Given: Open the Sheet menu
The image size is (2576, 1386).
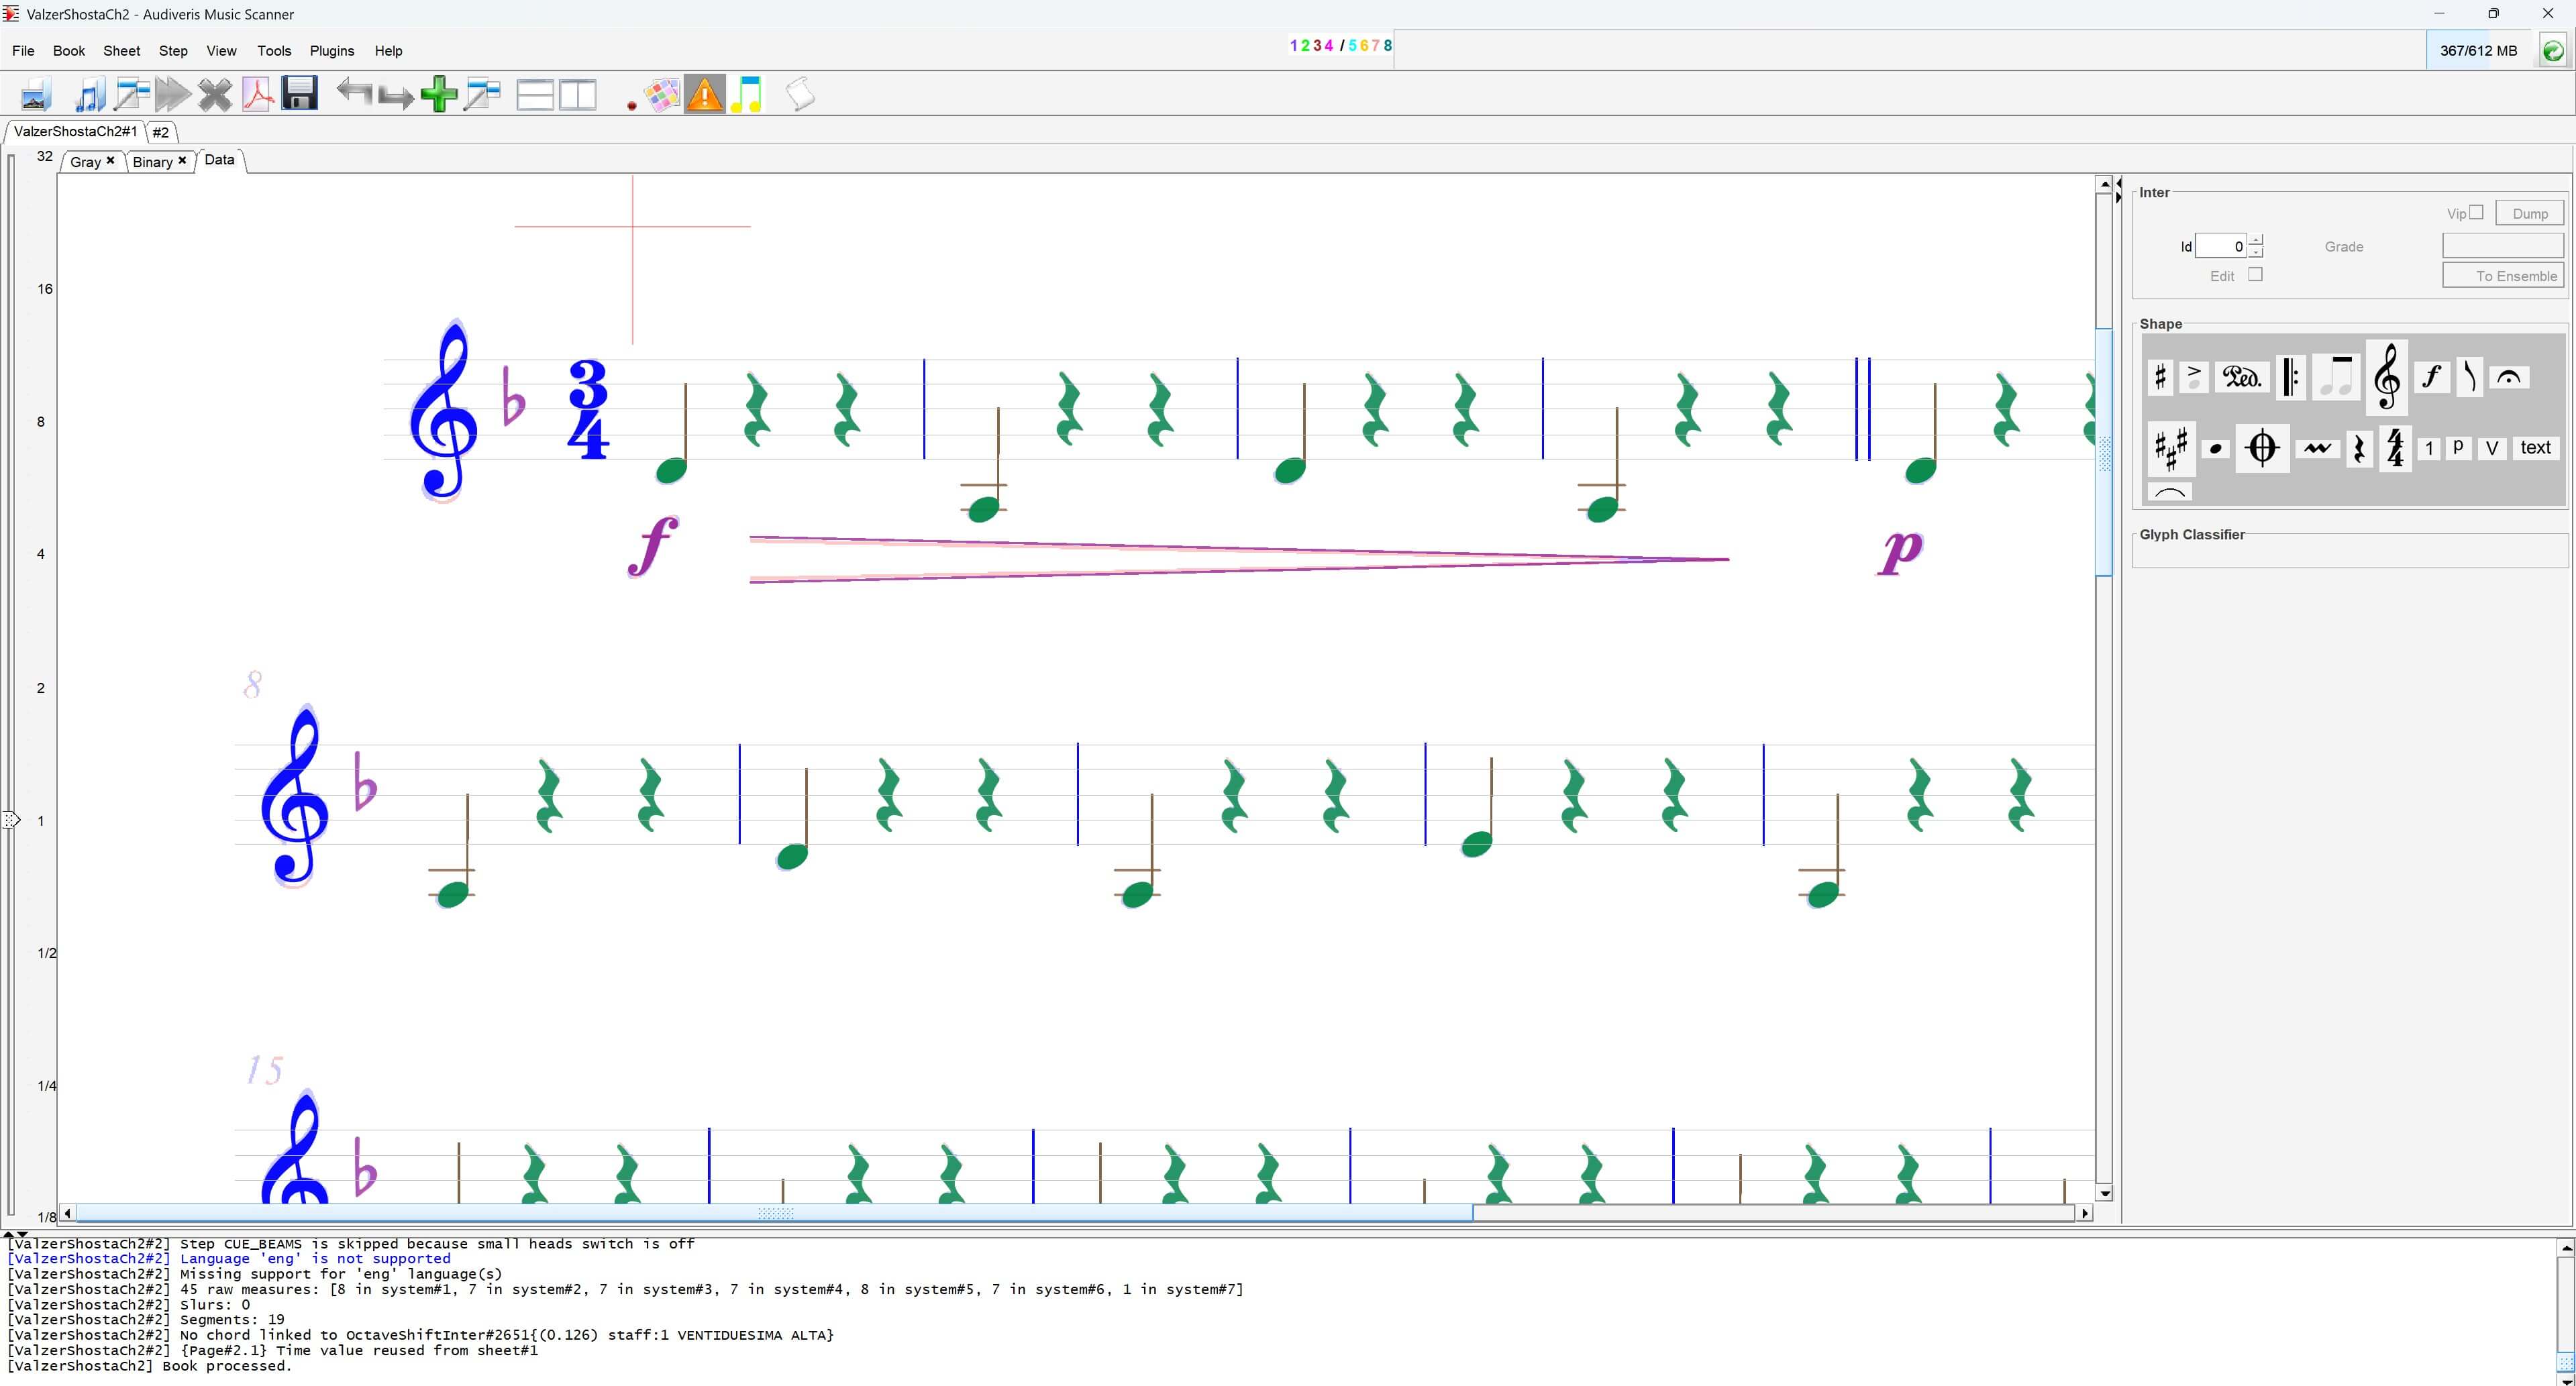Looking at the screenshot, I should click(x=121, y=50).
